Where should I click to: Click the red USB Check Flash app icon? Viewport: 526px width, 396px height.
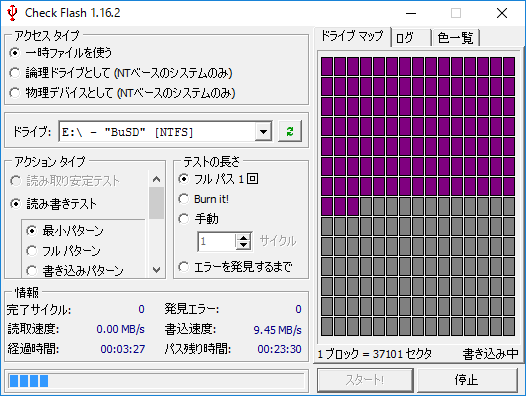tap(12, 13)
